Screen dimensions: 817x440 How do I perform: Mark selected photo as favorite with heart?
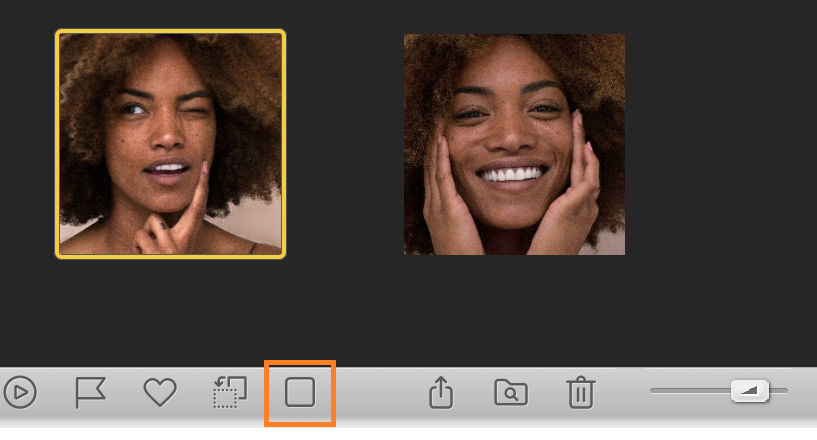160,393
